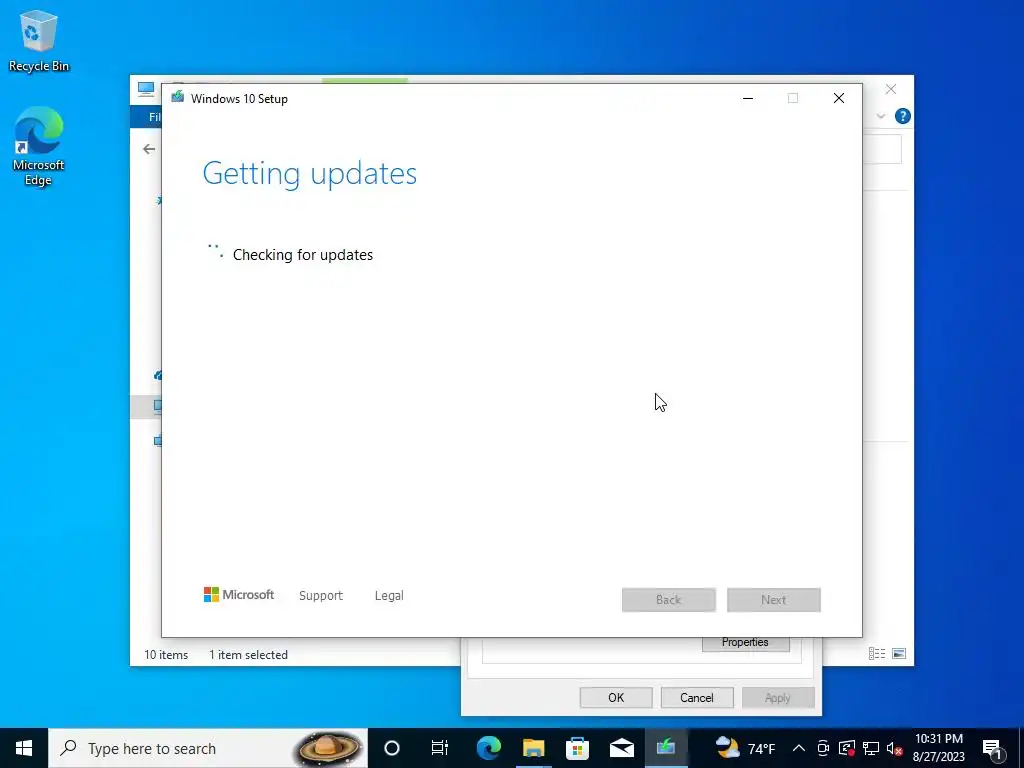The height and width of the screenshot is (768, 1024).
Task: Select Windows 10 Setup taskbar button
Action: pyautogui.click(x=666, y=748)
